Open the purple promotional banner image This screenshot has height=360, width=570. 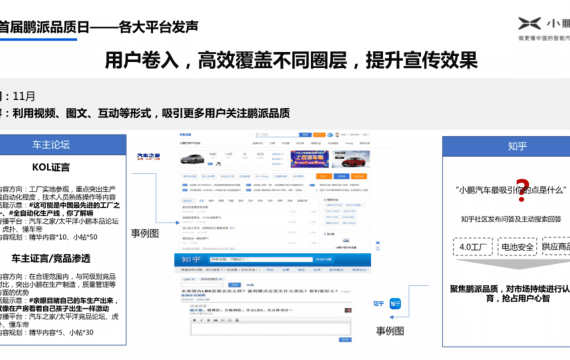pyautogui.click(x=310, y=159)
